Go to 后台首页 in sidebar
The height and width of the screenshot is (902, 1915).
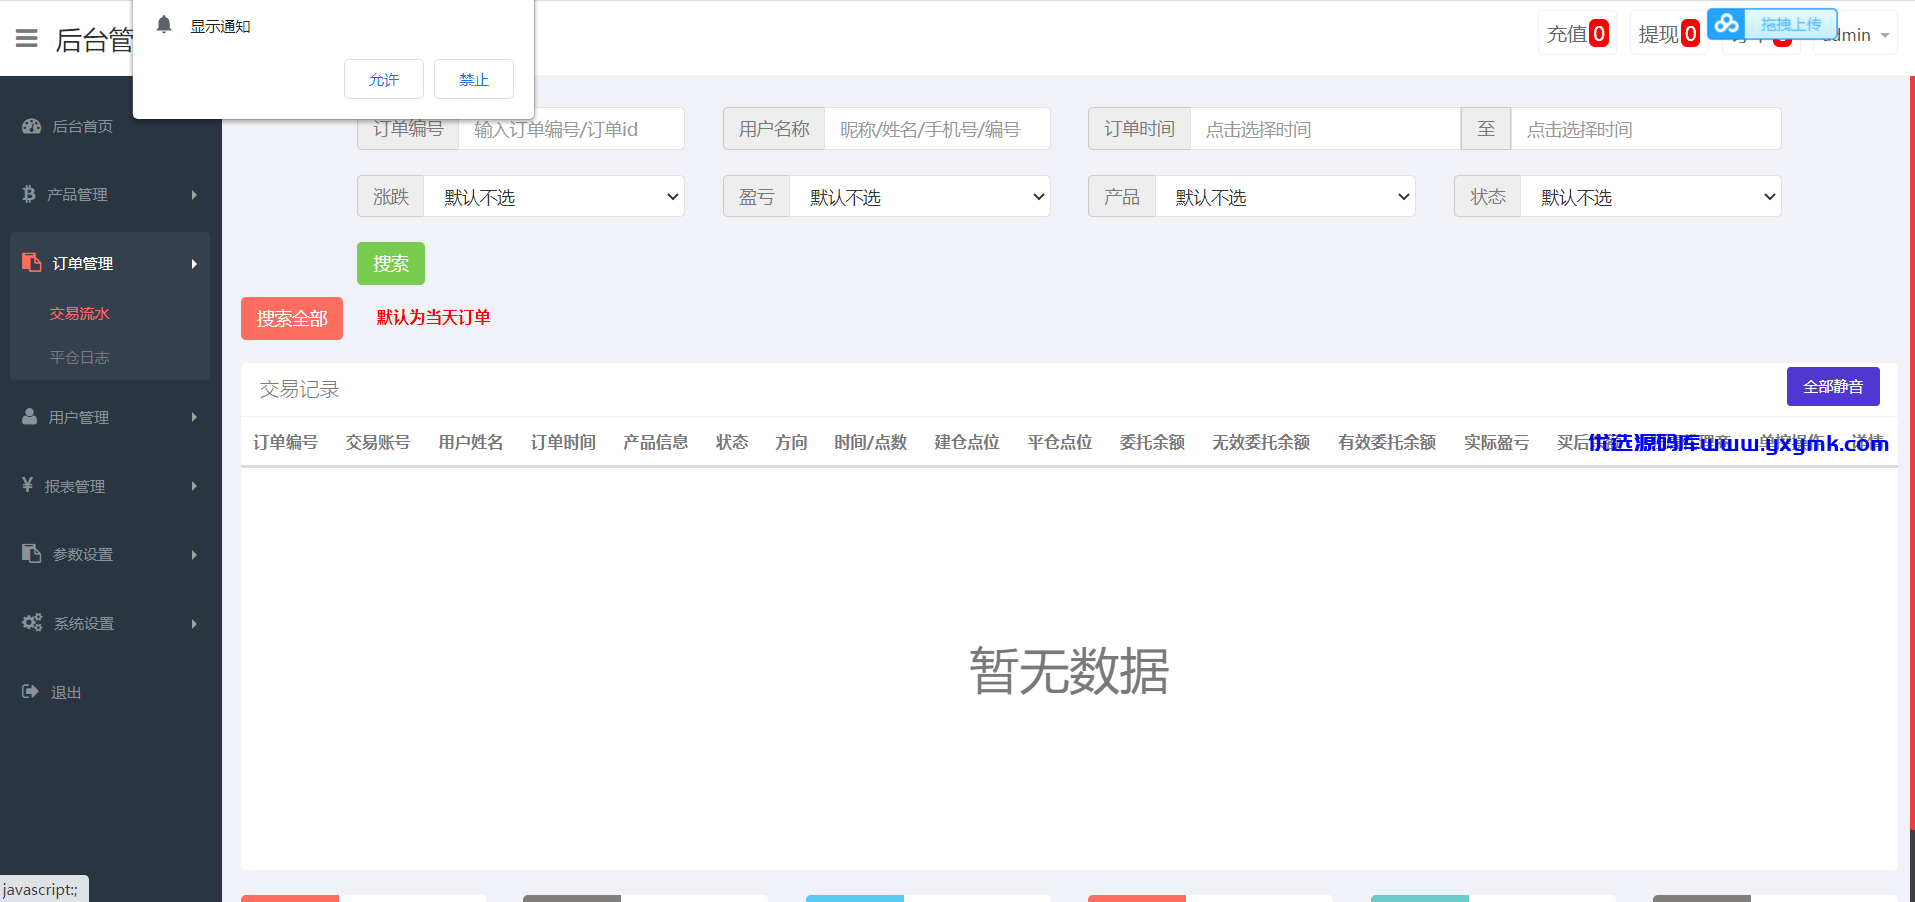point(82,126)
